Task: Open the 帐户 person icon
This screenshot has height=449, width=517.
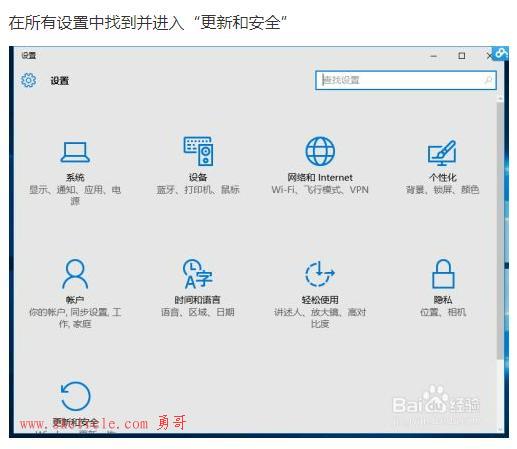Action: tap(75, 274)
